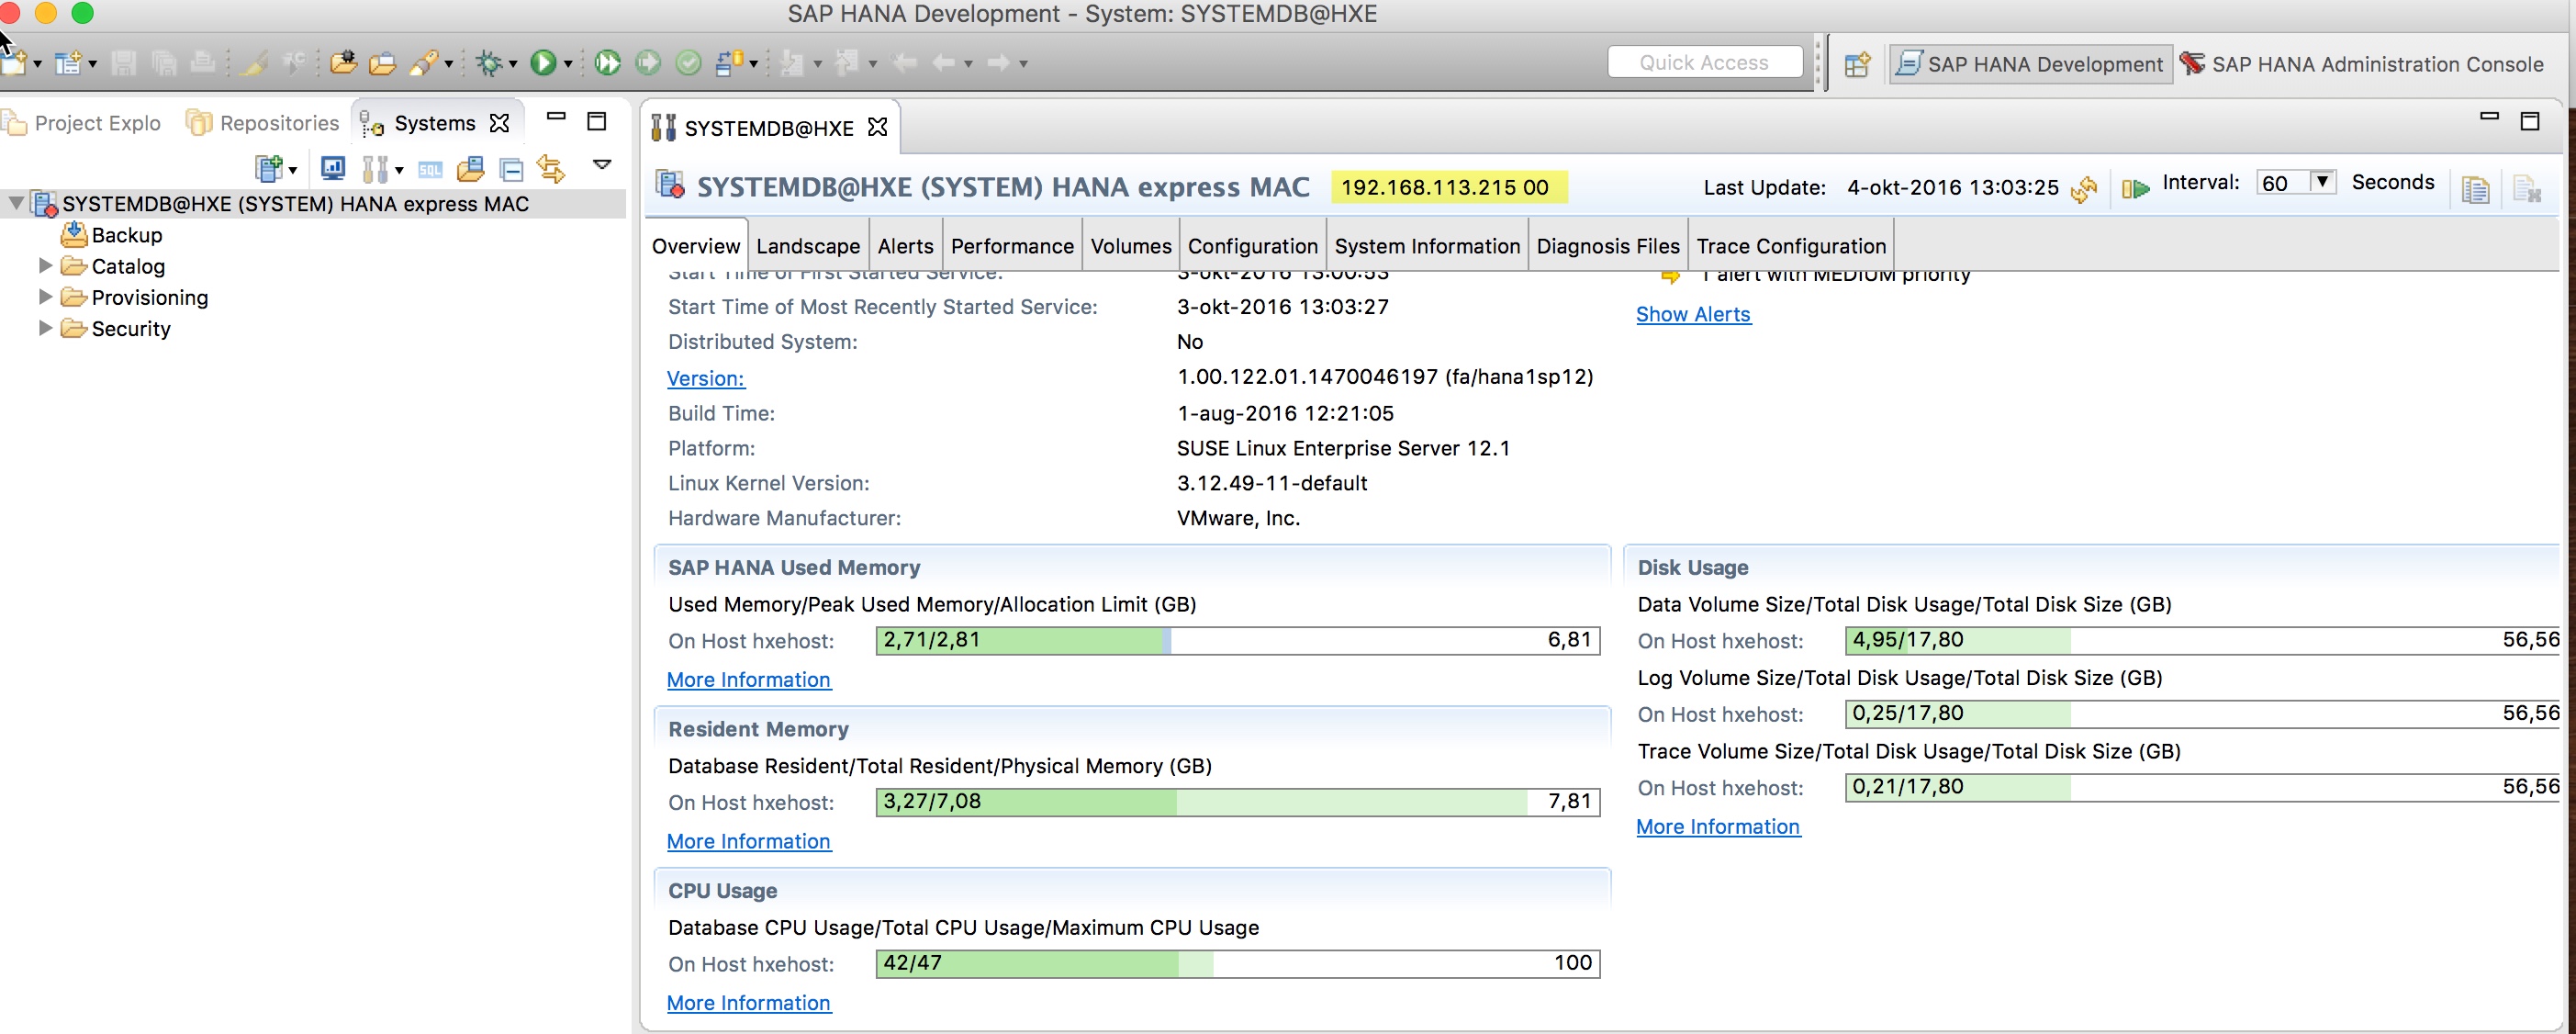Click the Open Perspective icon
Viewport: 2576px width, 1034px height.
point(1857,64)
